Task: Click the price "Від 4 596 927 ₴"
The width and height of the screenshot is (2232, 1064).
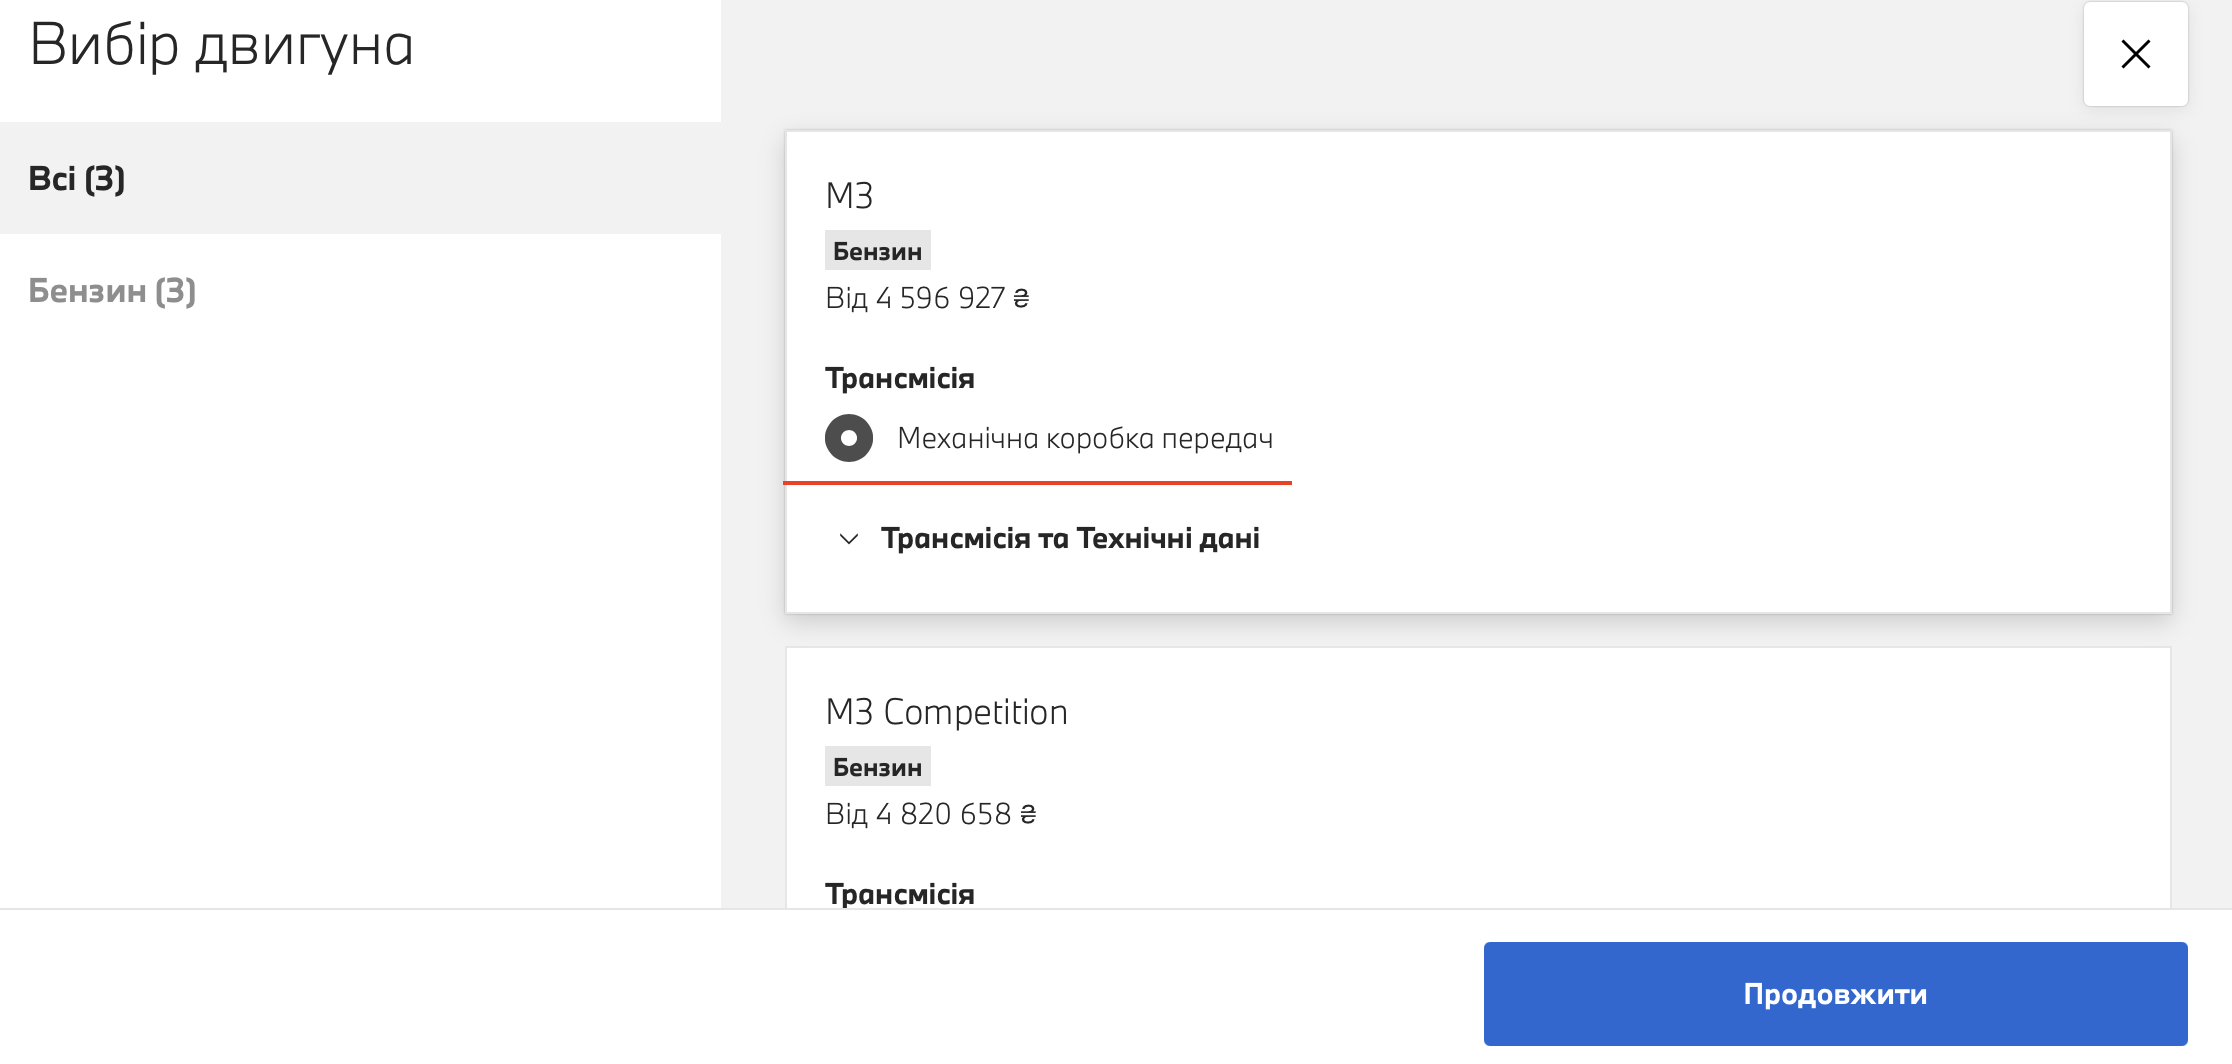Action: point(926,298)
